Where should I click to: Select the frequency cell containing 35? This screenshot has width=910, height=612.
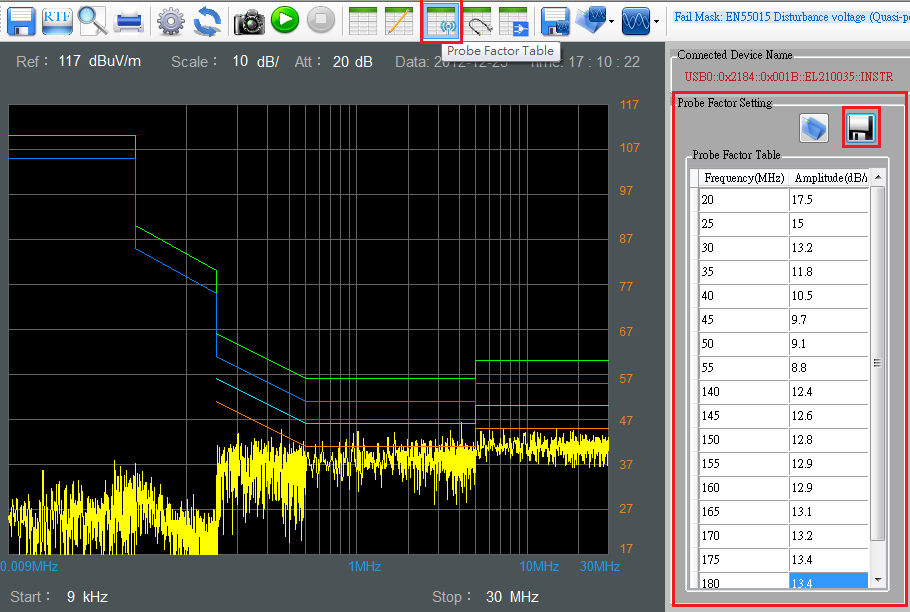click(744, 272)
